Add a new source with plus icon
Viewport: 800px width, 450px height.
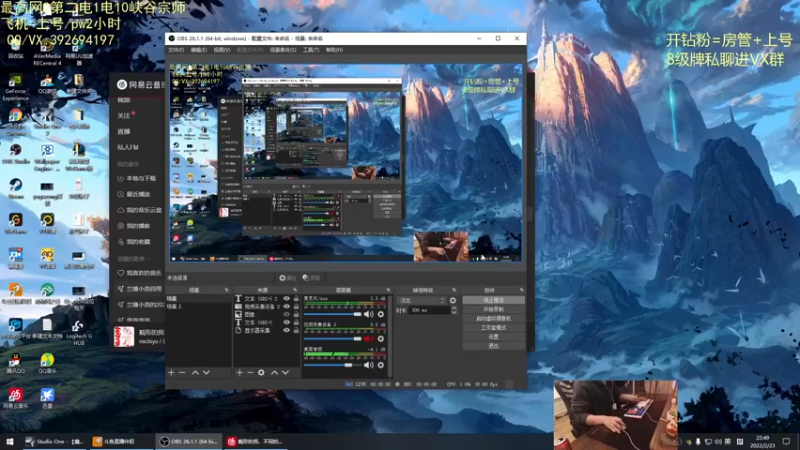[239, 372]
